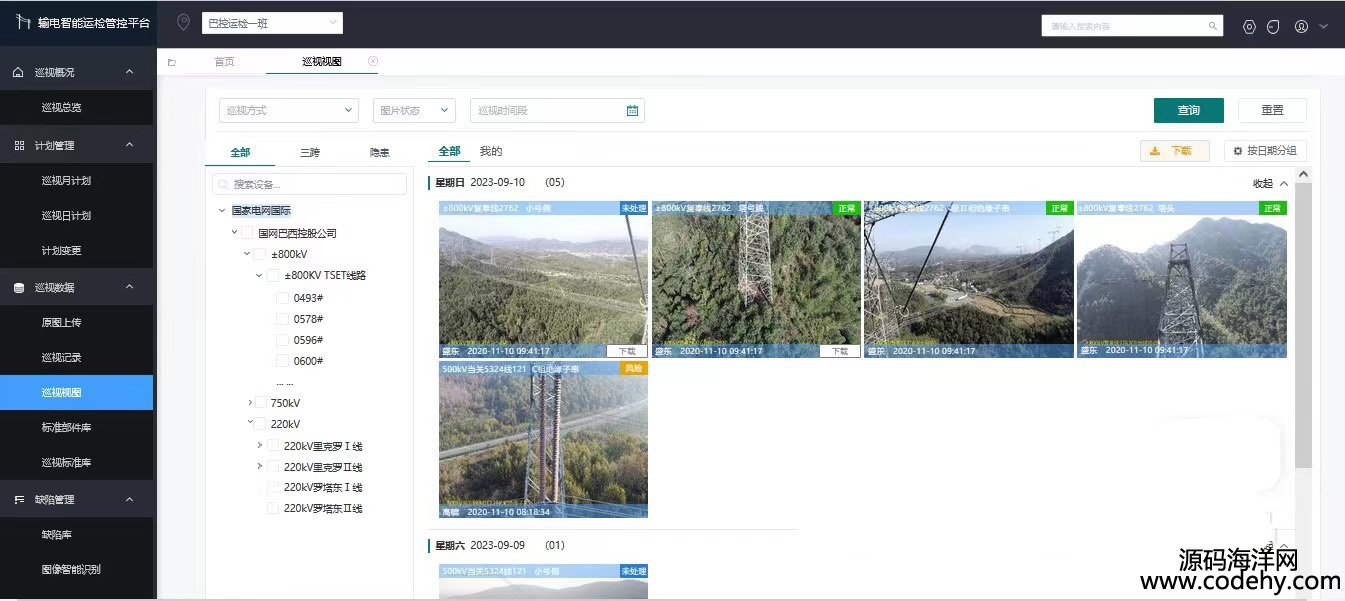Click the location pin icon in header
The image size is (1345, 601).
pyautogui.click(x=183, y=23)
